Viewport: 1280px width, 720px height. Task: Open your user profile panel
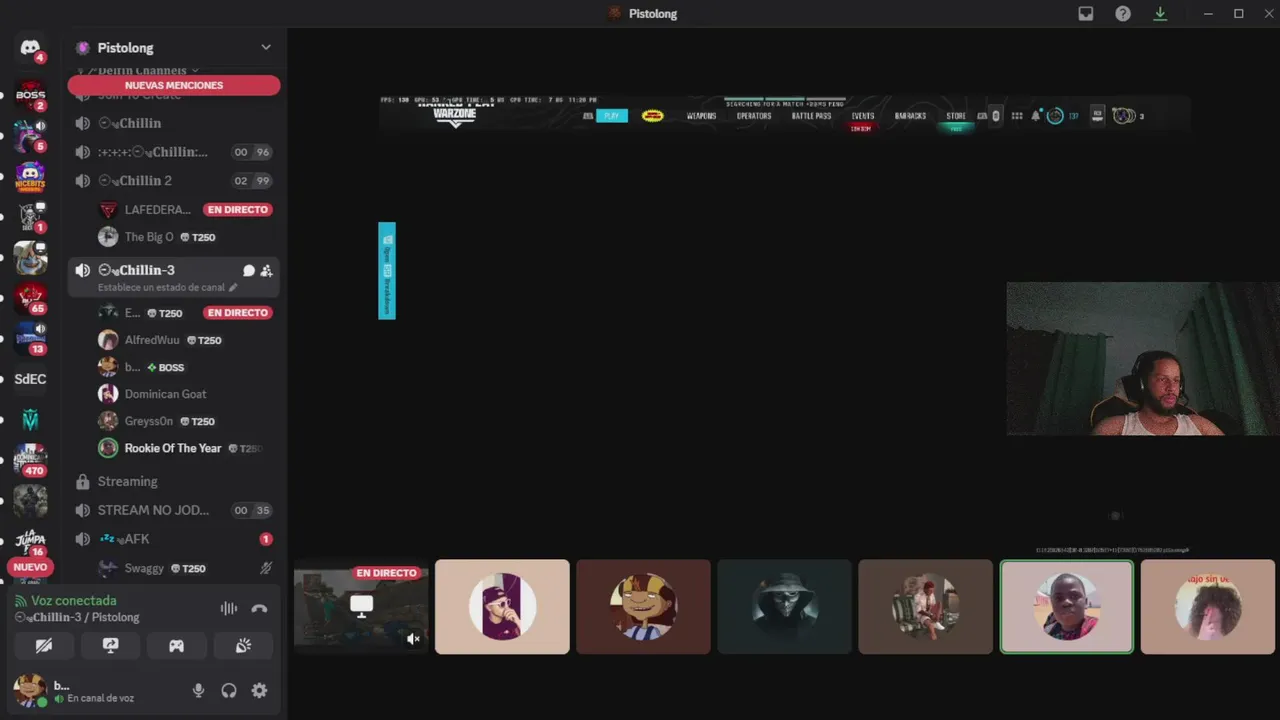(95, 690)
